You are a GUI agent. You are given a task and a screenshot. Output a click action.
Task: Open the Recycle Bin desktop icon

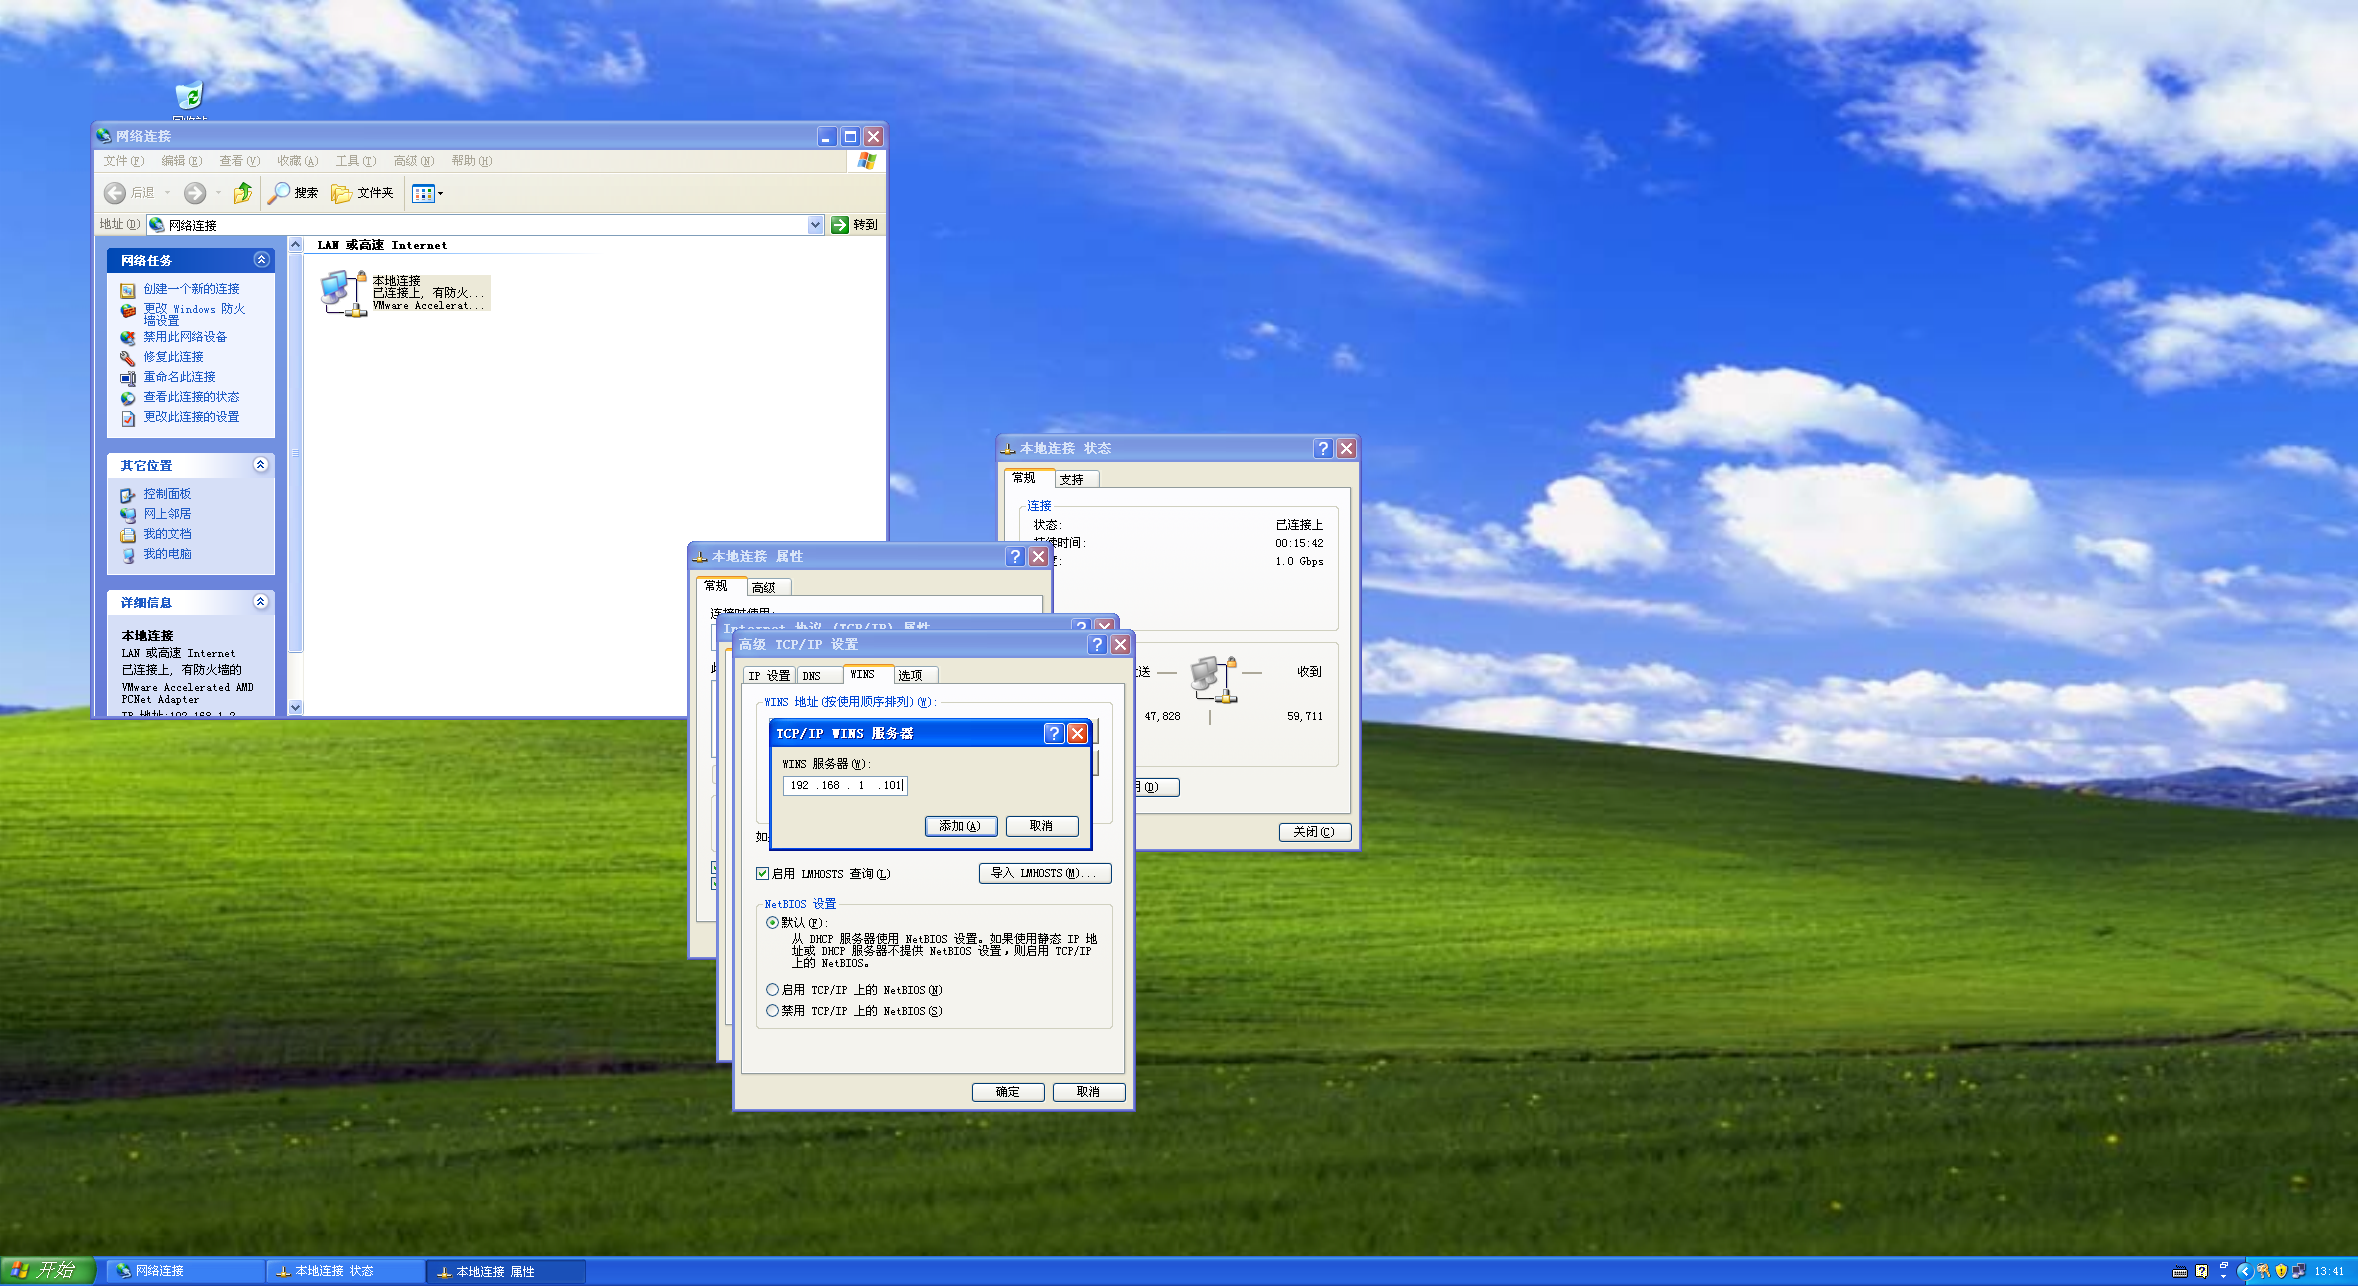pyautogui.click(x=189, y=96)
